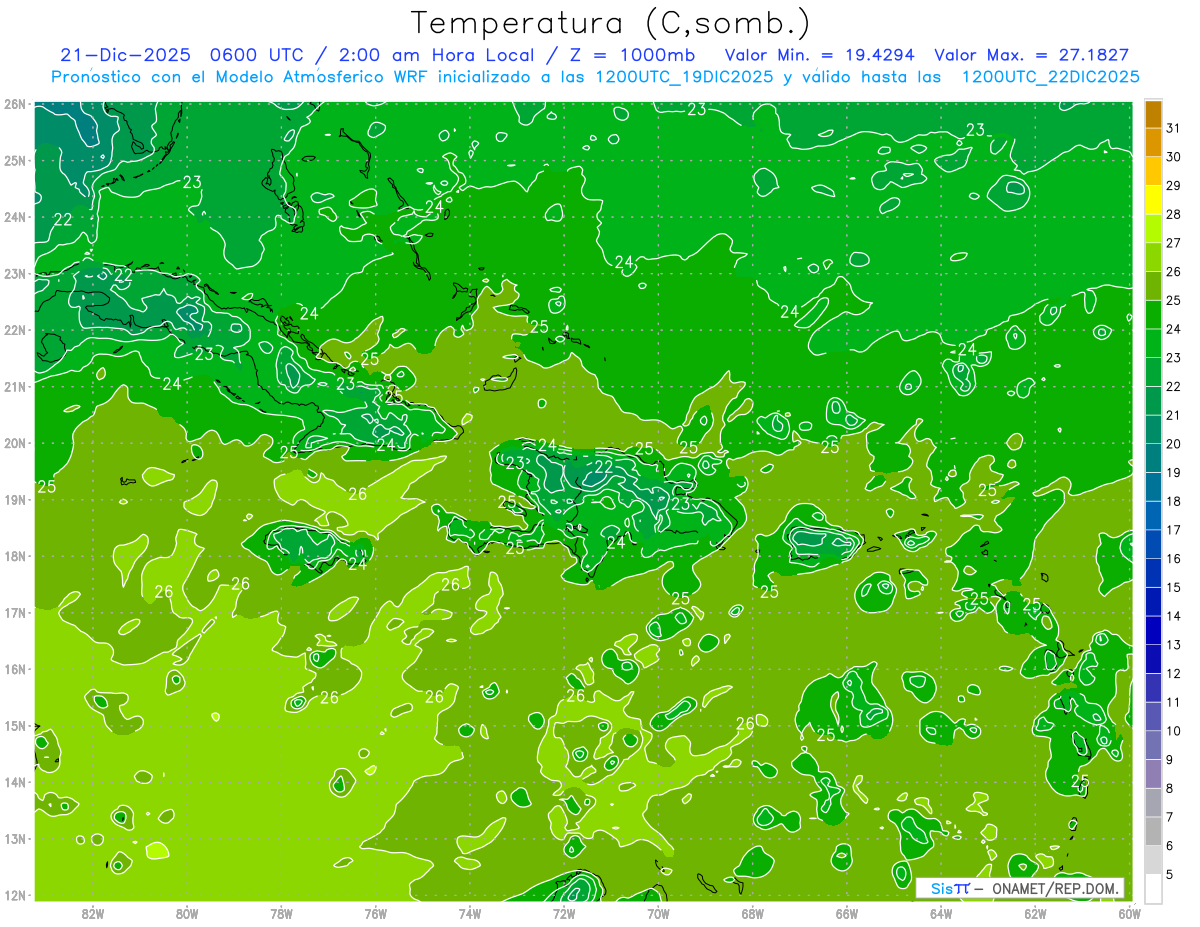This screenshot has width=1200, height=927.
Task: Click the '62W' longitude axis label
Action: 1035,913
